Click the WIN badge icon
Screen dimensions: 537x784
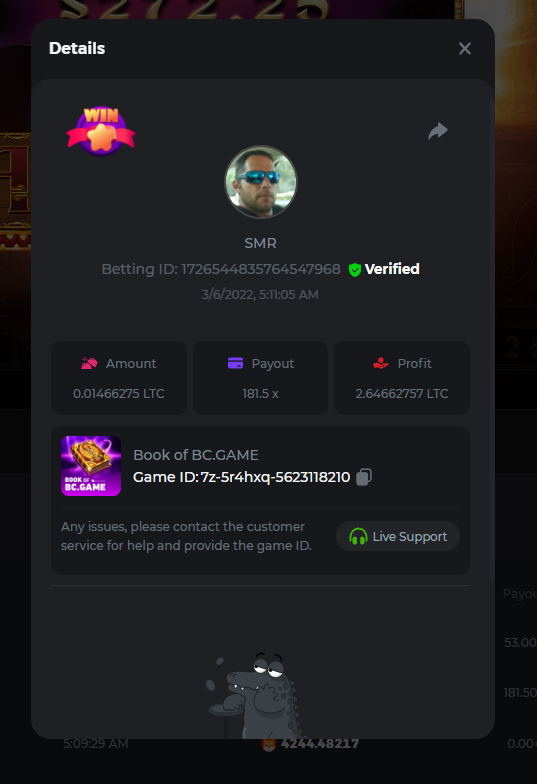coord(101,131)
